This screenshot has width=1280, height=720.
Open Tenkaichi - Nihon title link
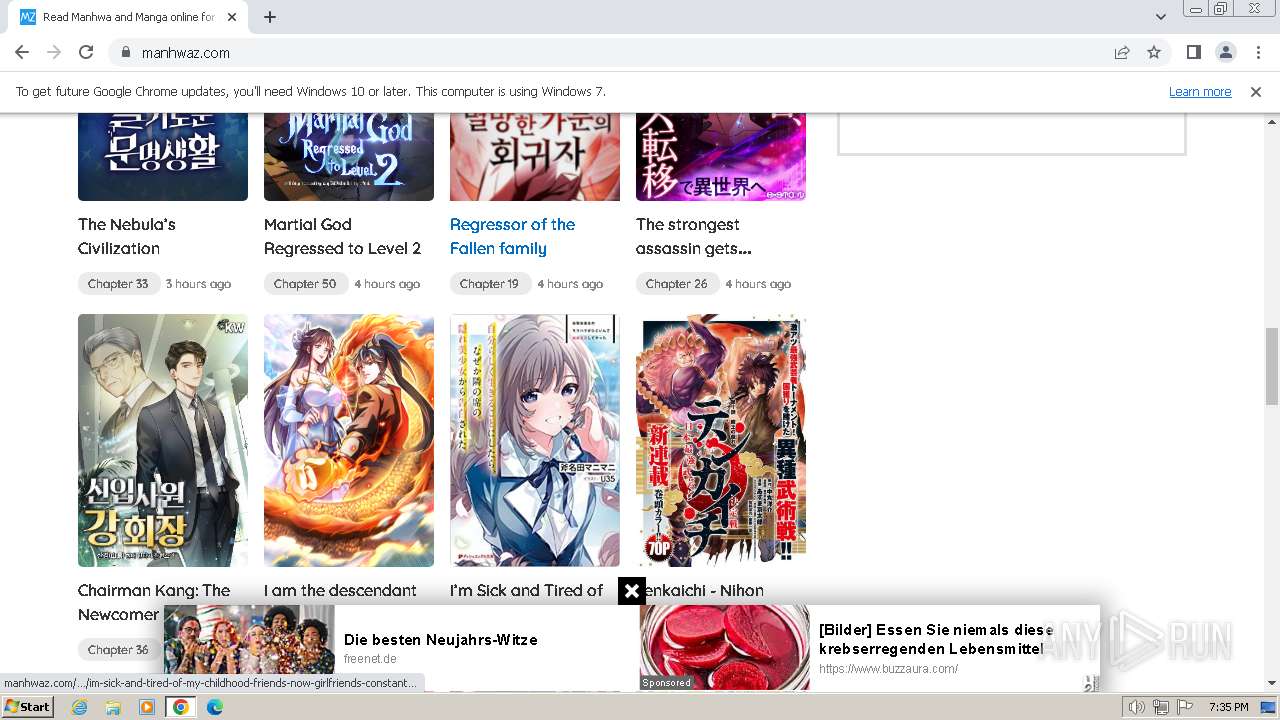point(705,591)
